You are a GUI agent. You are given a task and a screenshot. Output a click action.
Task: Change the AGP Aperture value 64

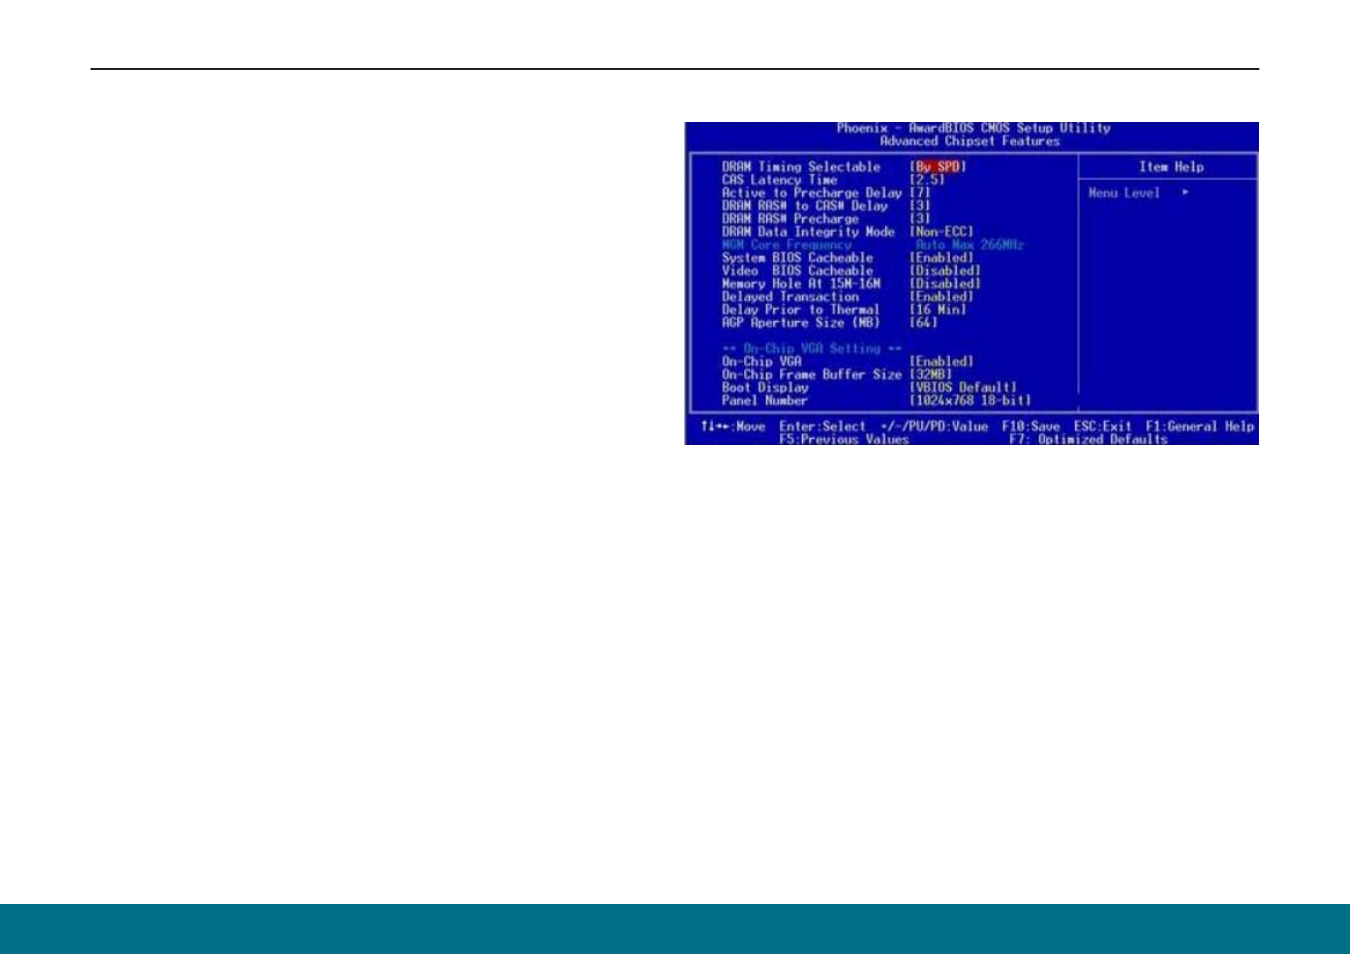(923, 323)
